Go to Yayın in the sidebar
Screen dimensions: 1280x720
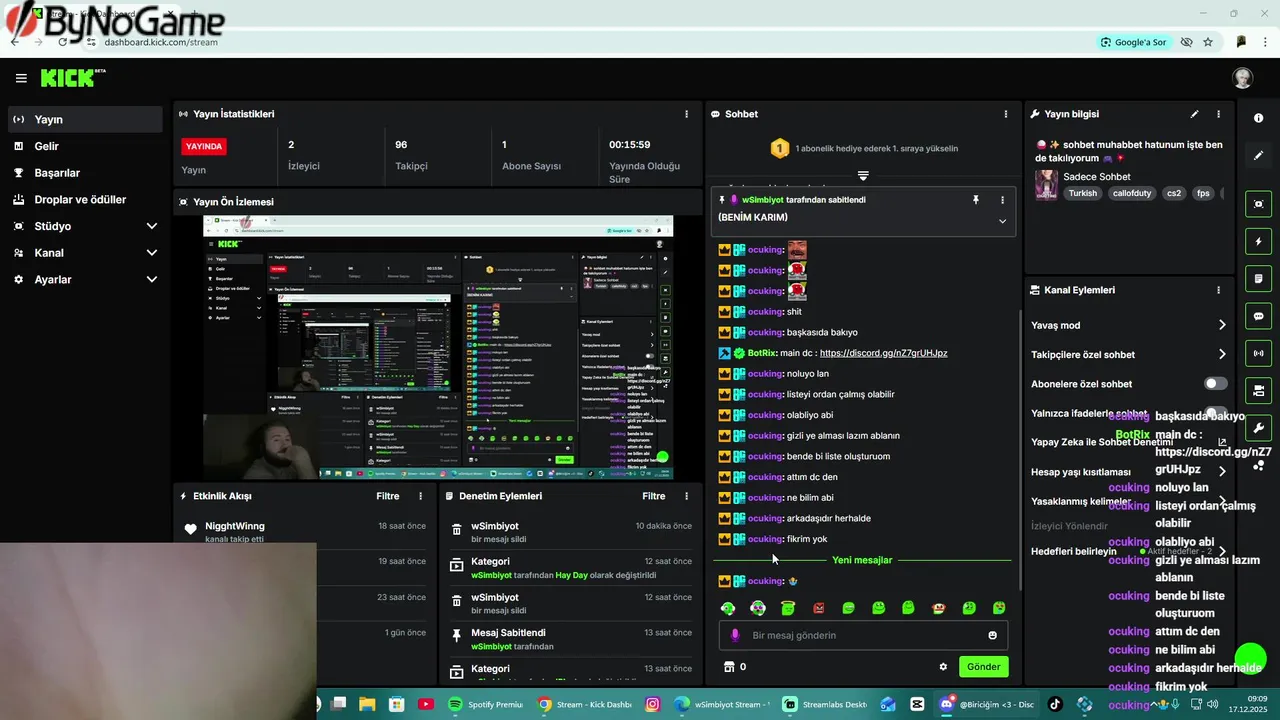[85, 119]
